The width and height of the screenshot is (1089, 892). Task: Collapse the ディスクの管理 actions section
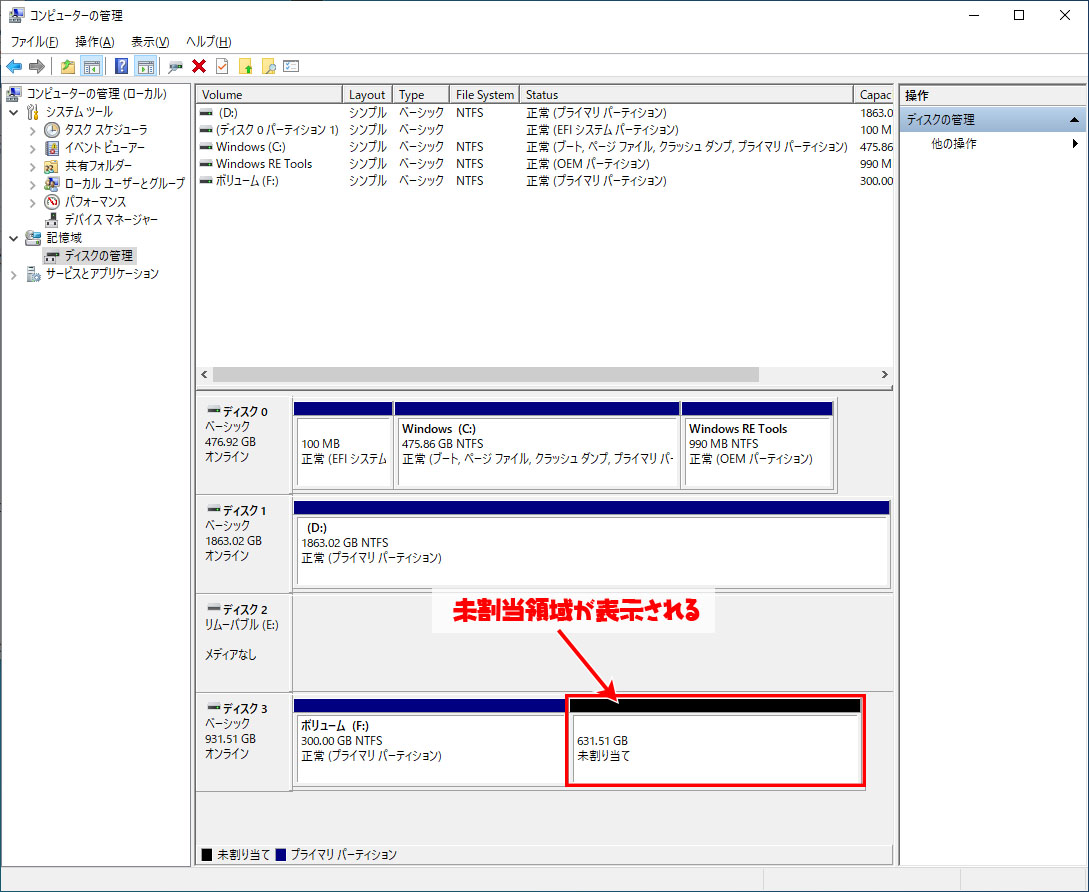click(x=1074, y=119)
